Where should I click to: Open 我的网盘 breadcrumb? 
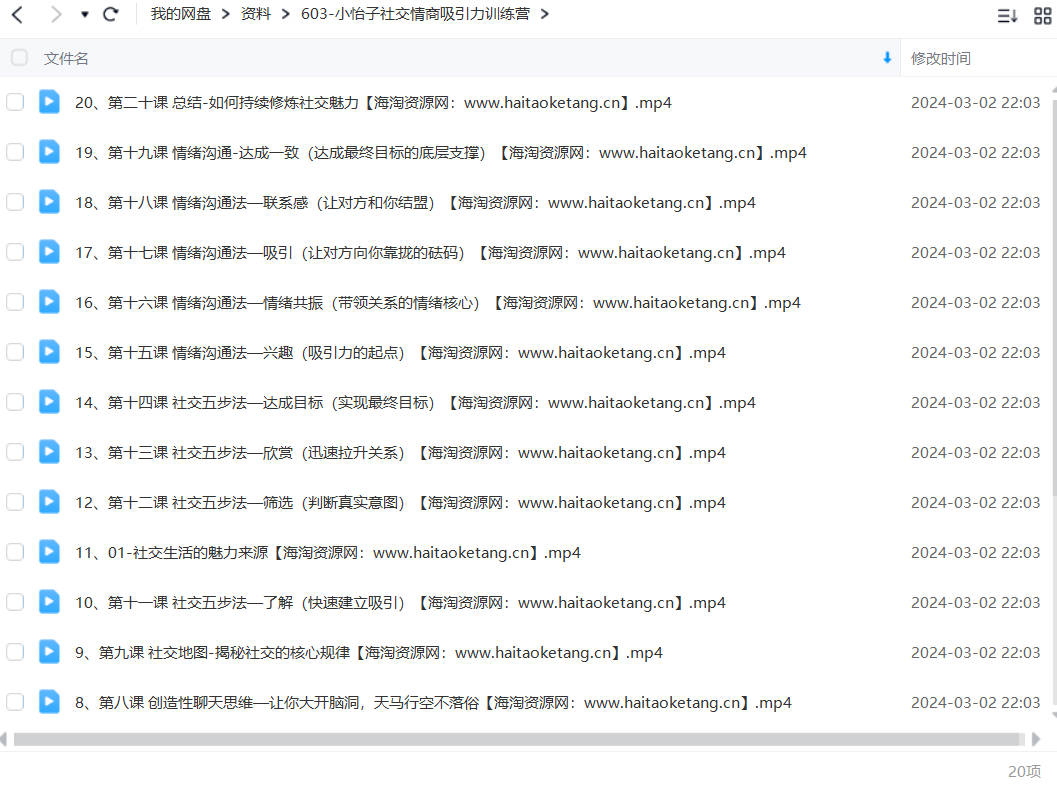point(181,14)
